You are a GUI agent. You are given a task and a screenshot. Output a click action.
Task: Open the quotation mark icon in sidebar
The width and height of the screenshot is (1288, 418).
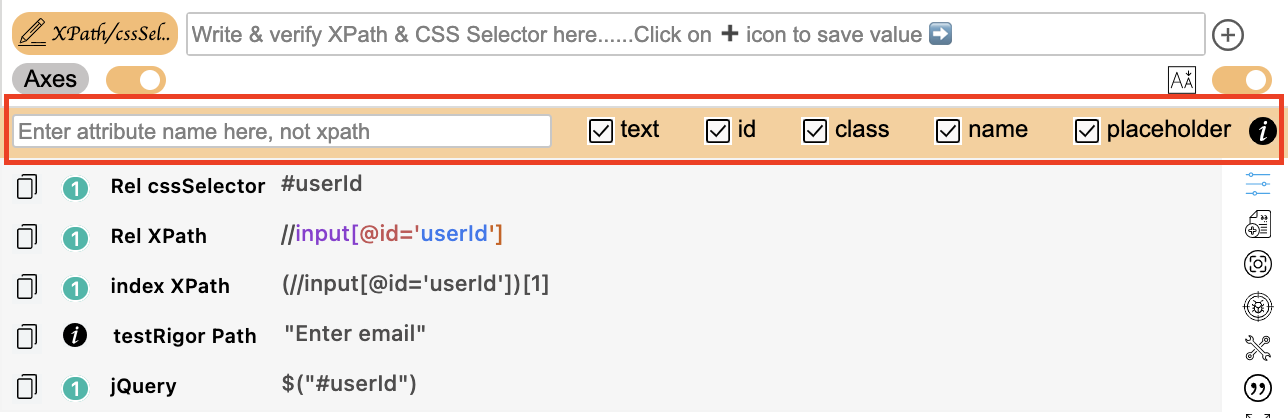1257,388
